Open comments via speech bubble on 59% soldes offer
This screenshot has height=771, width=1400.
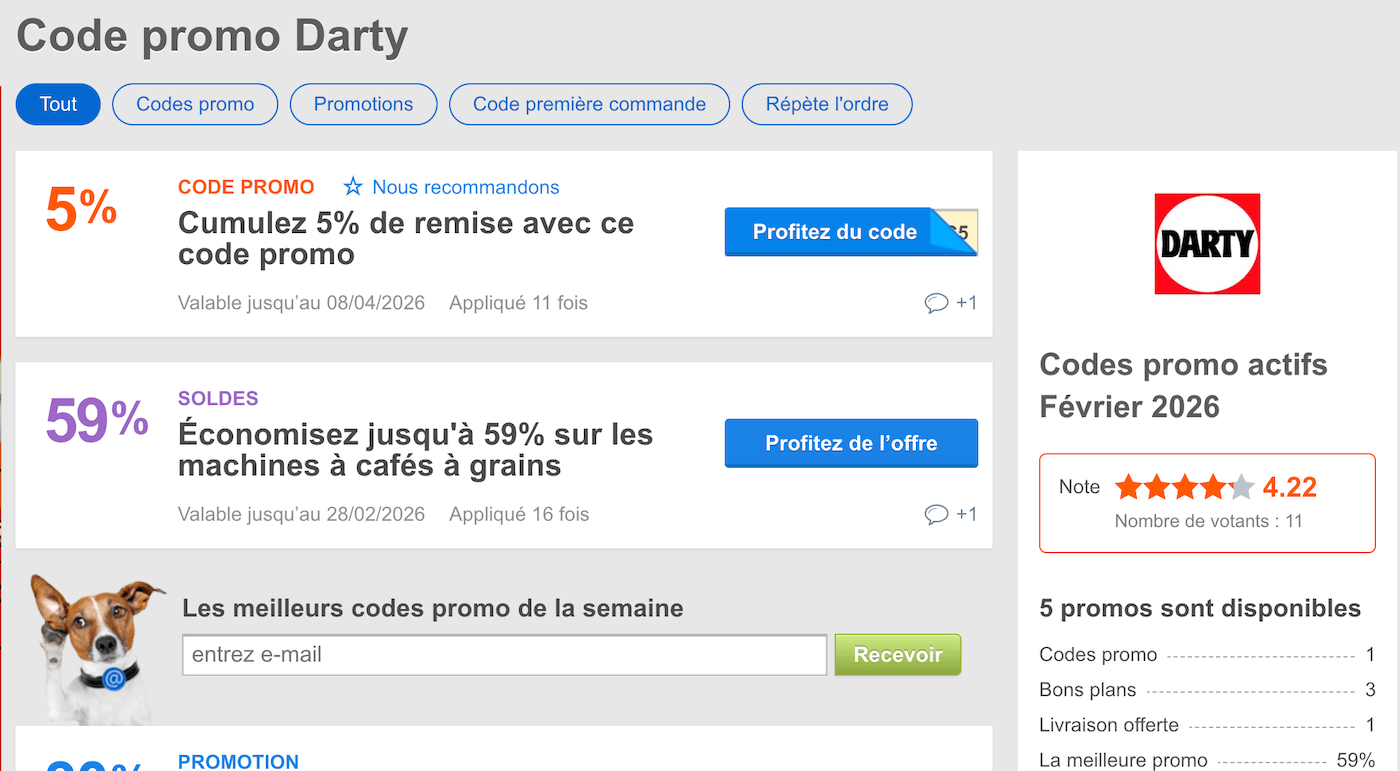click(x=936, y=513)
